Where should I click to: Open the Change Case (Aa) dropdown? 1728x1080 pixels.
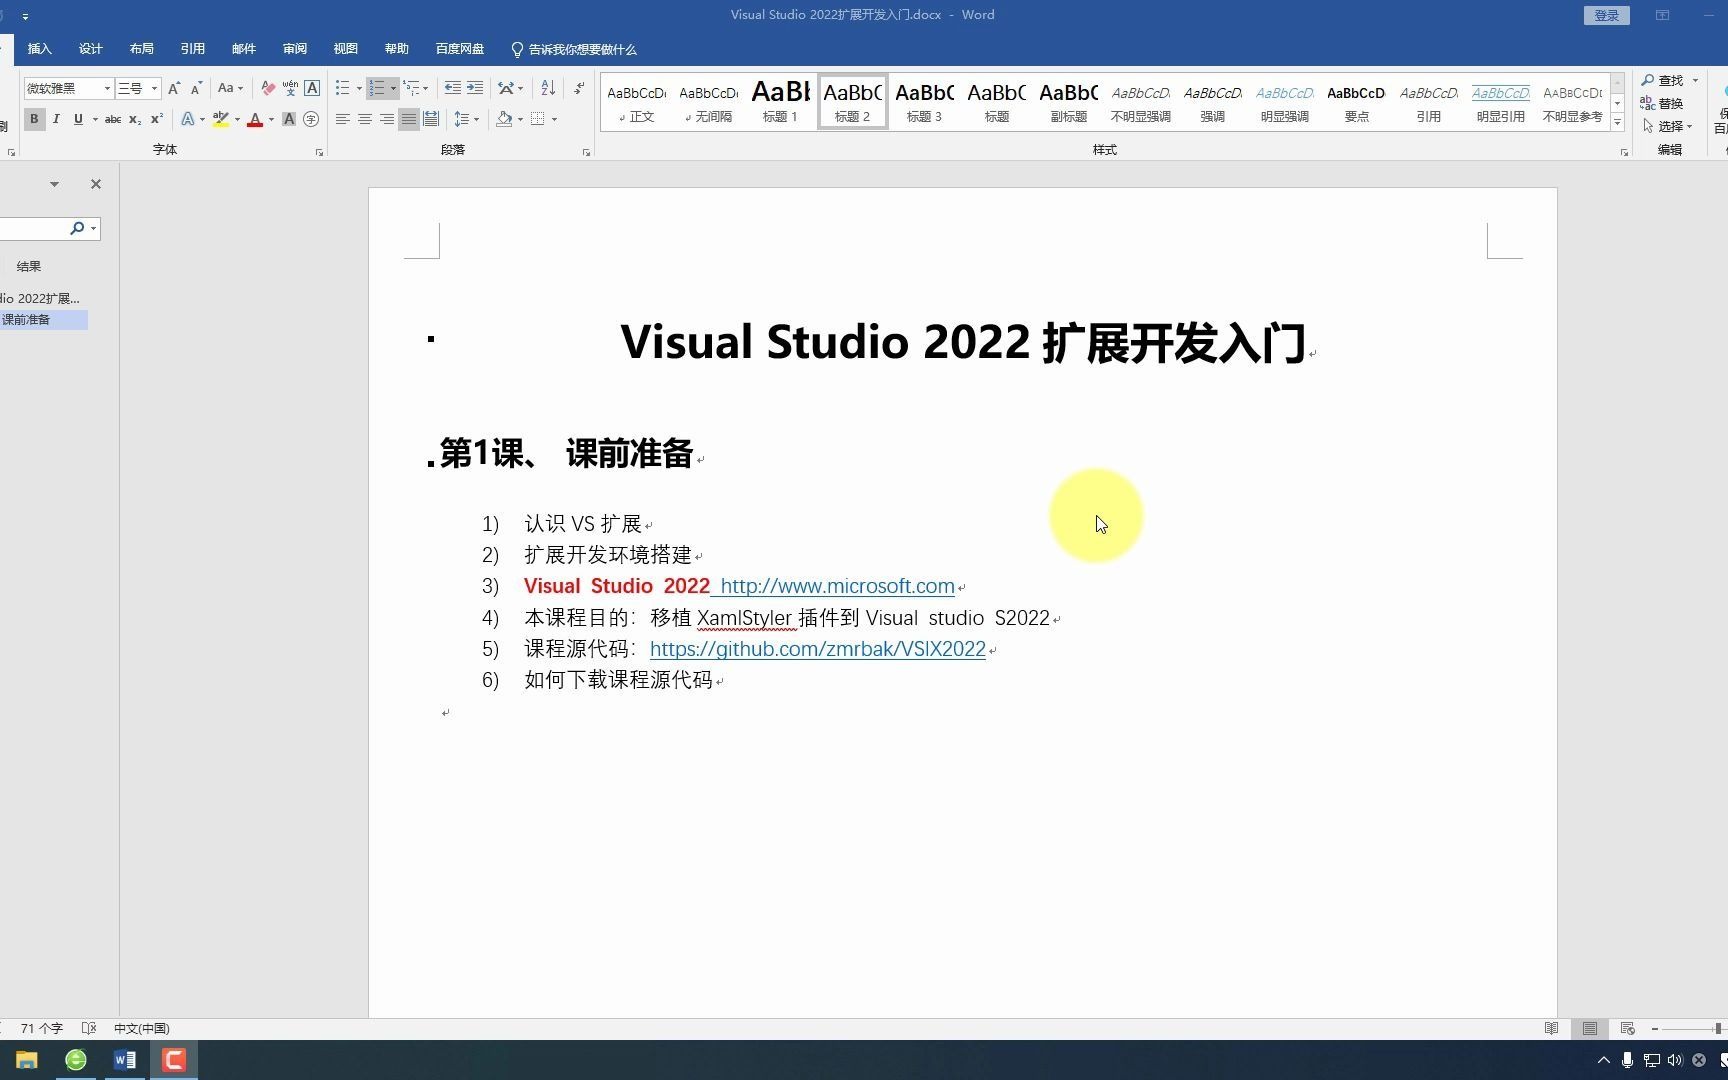tap(231, 88)
